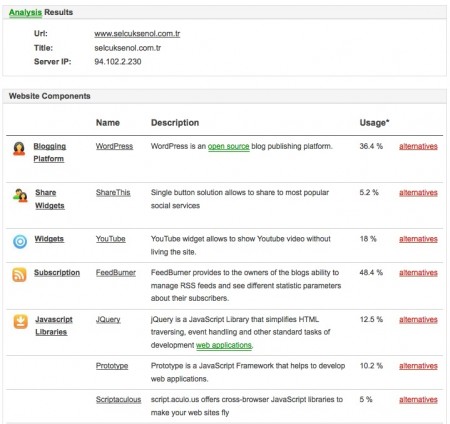This screenshot has height=424, width=450.
Task: Open the green Analysis link in header
Action: click(25, 12)
